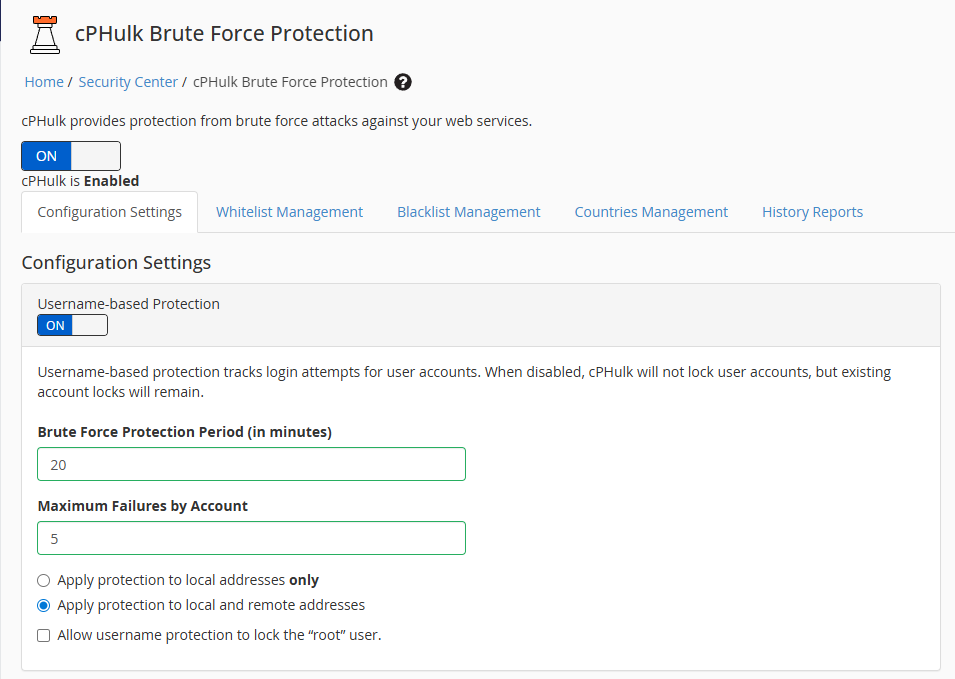955x679 pixels.
Task: Open the Security Center breadcrumb link
Action: pyautogui.click(x=128, y=82)
